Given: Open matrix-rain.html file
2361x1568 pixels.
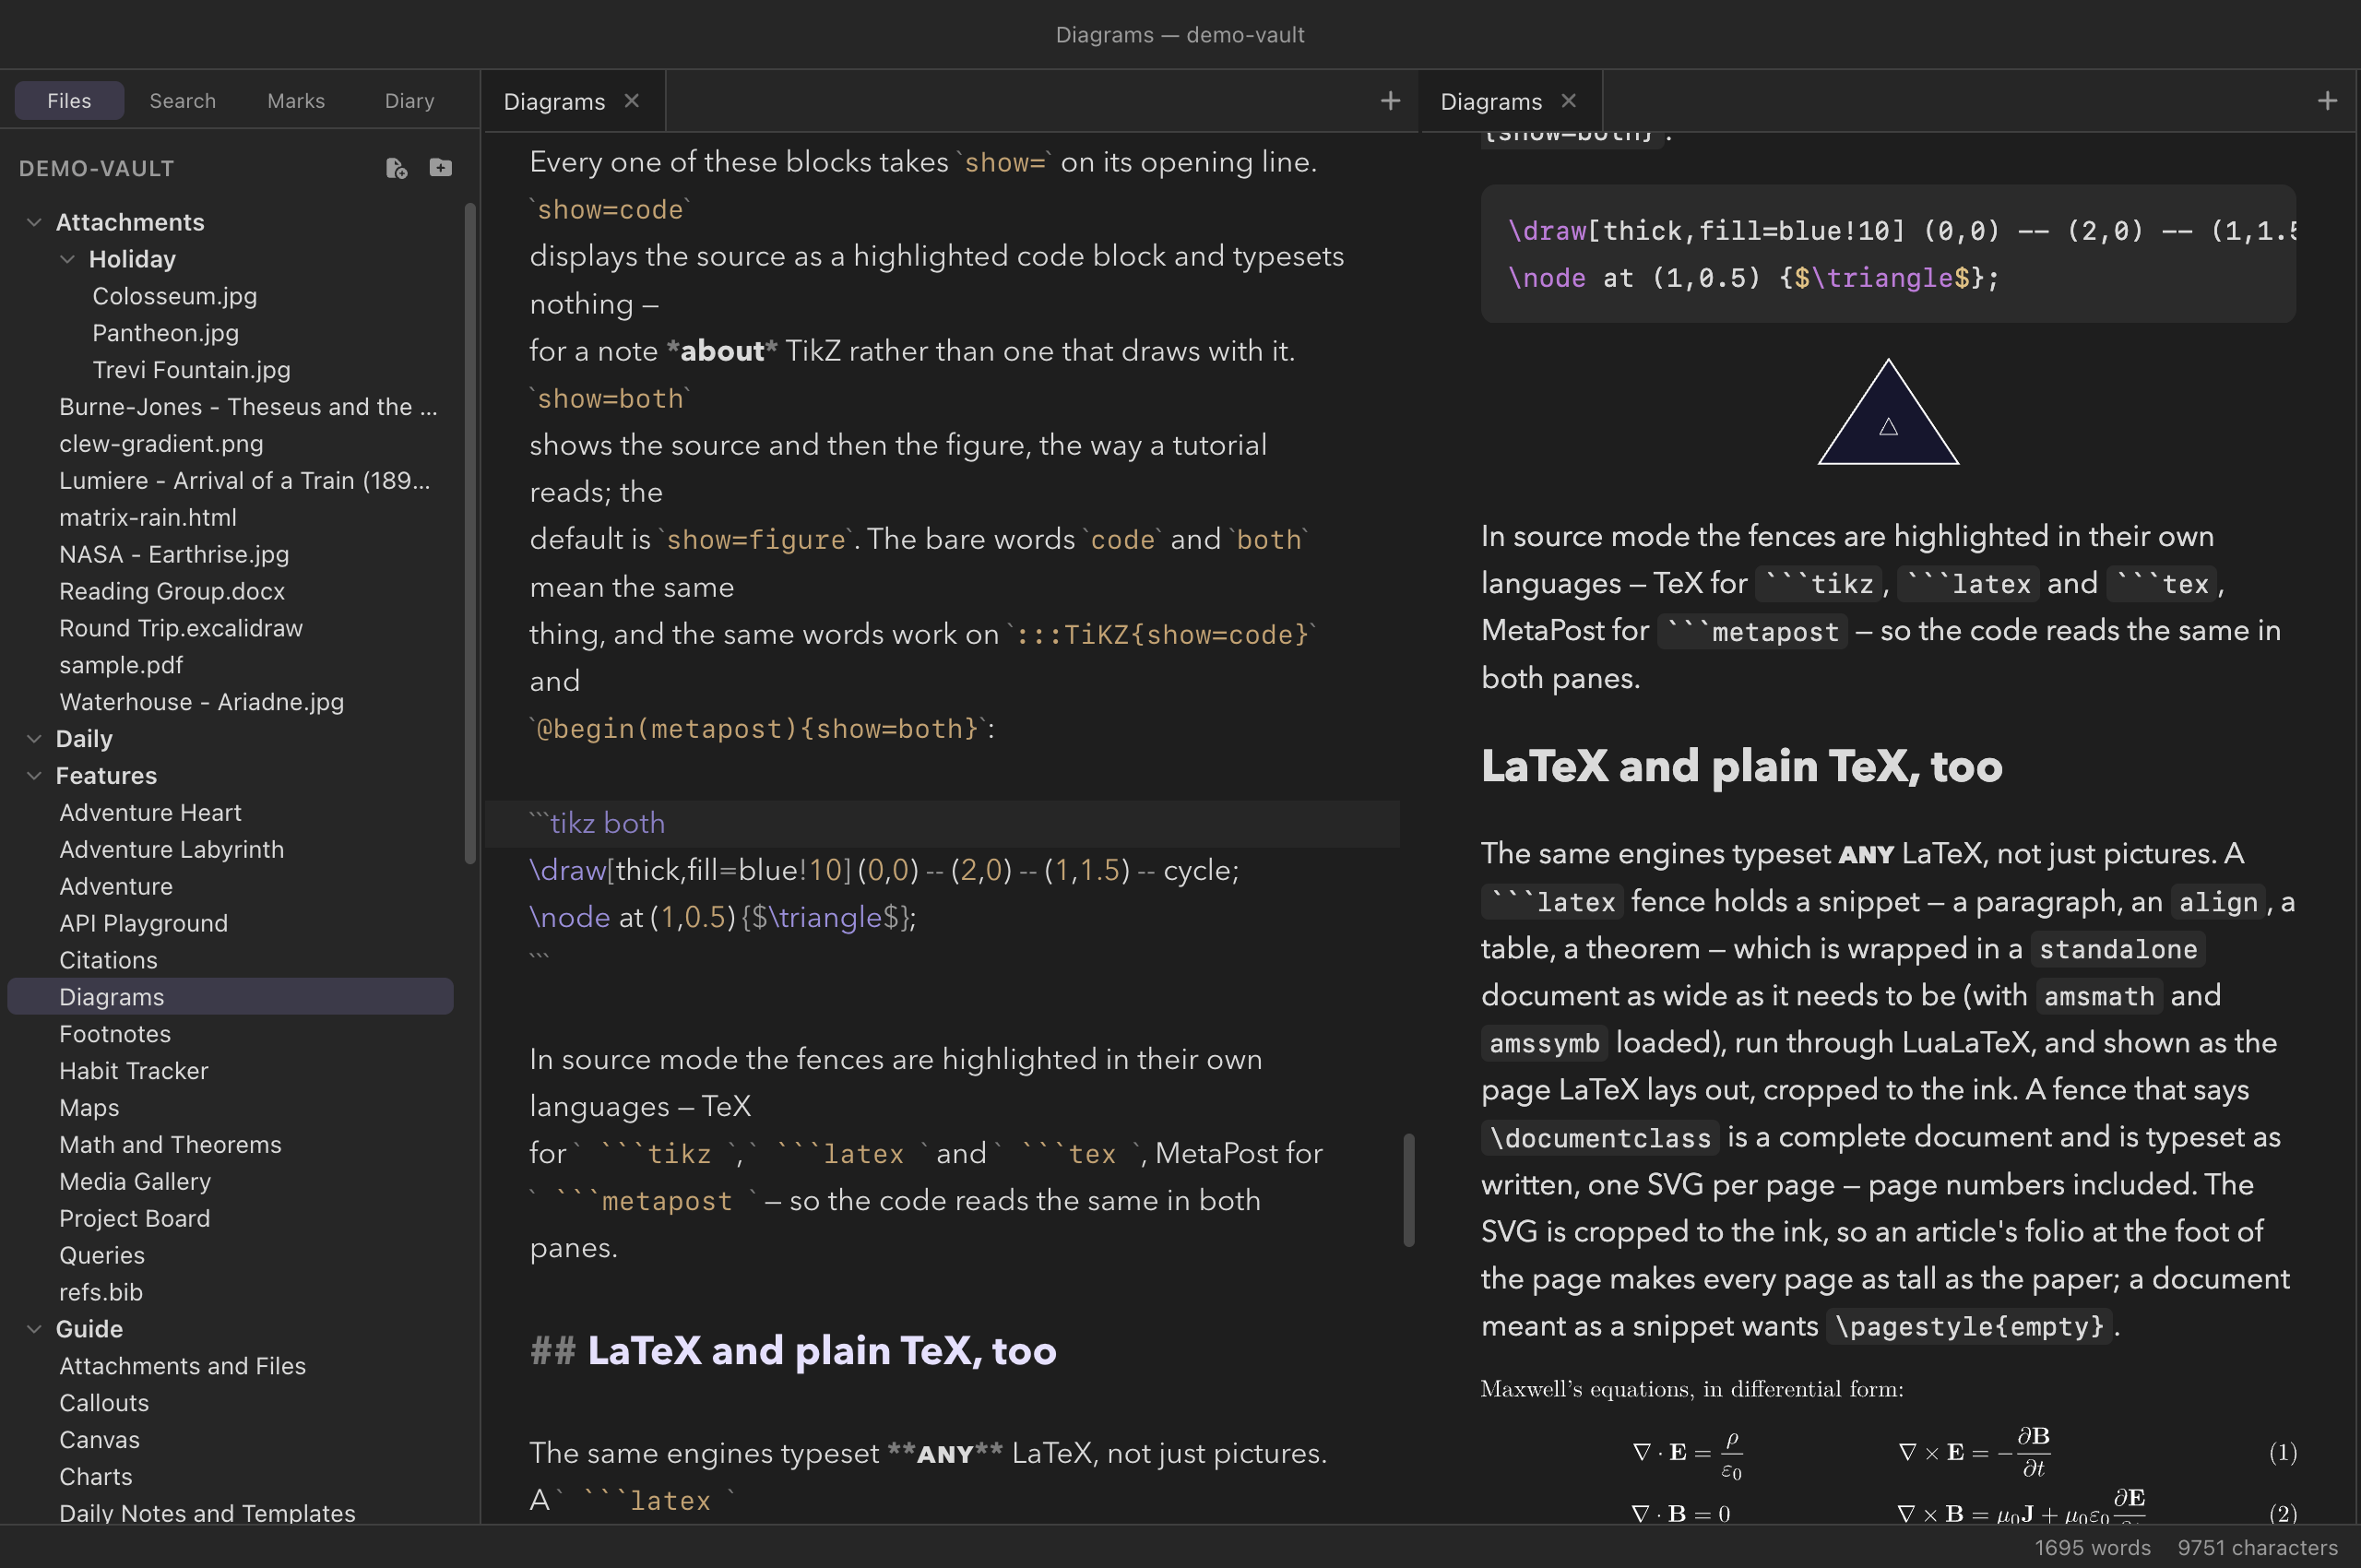Looking at the screenshot, I should click(x=148, y=518).
